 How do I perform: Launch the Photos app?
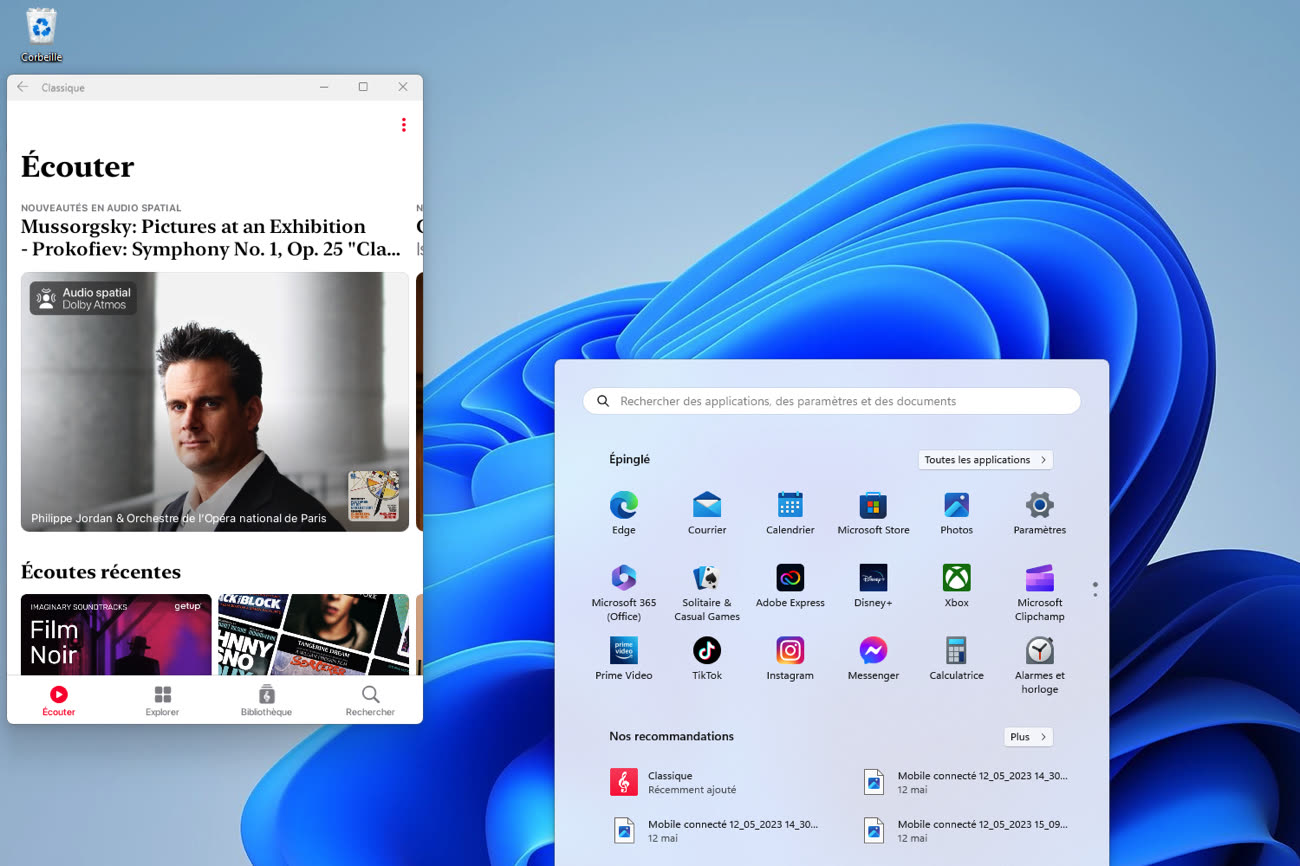click(x=956, y=513)
